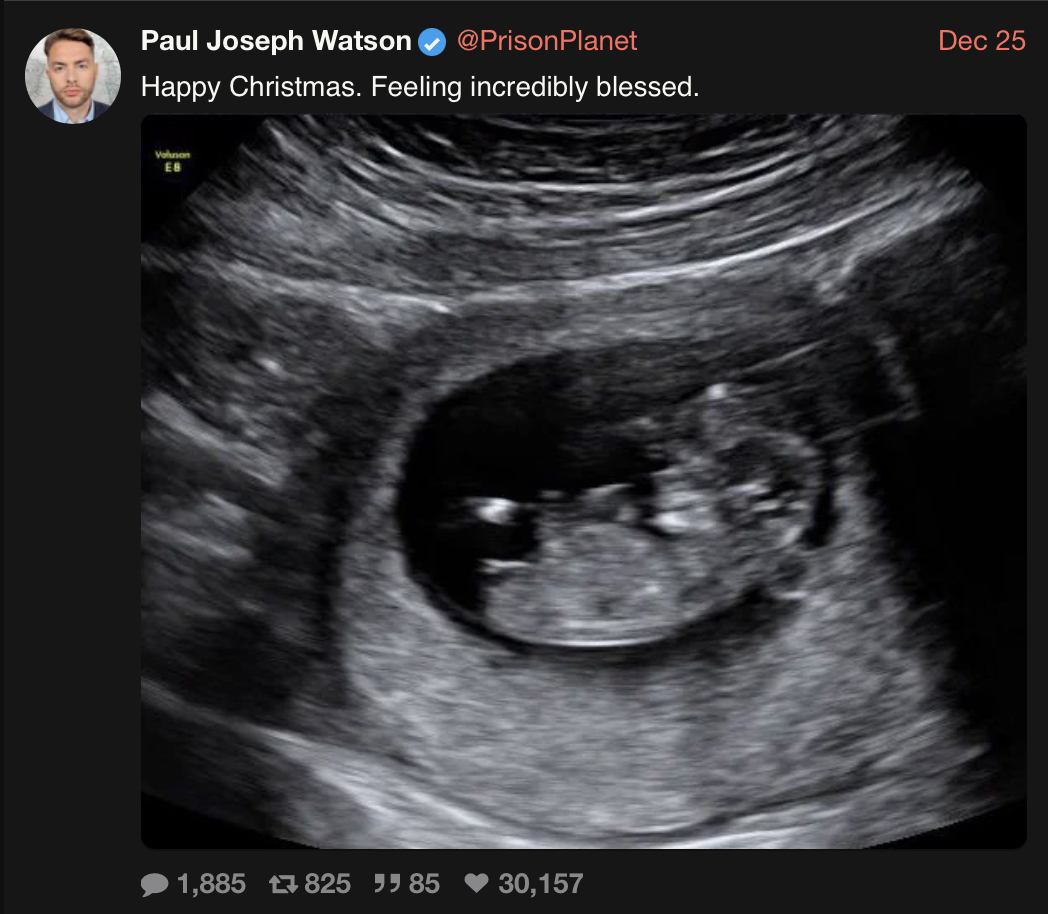Open the attached ultrasound image

point(583,481)
